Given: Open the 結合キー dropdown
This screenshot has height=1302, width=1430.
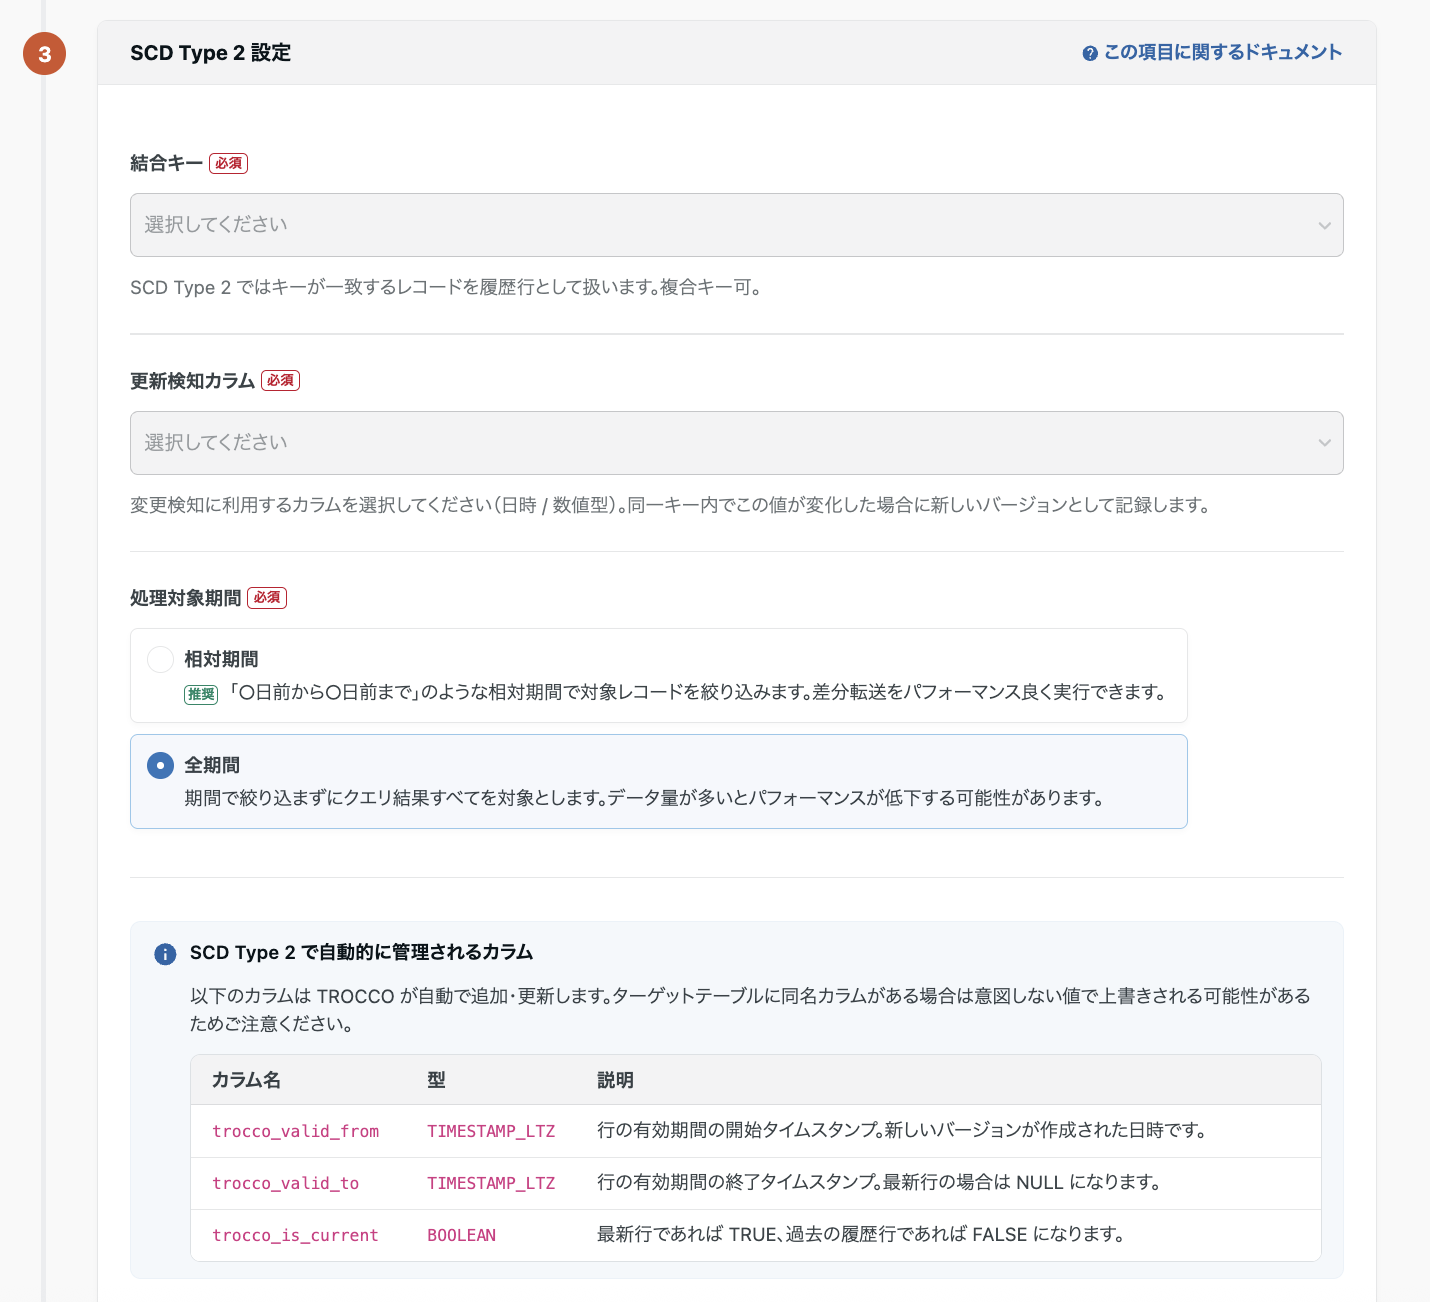Looking at the screenshot, I should pyautogui.click(x=736, y=225).
